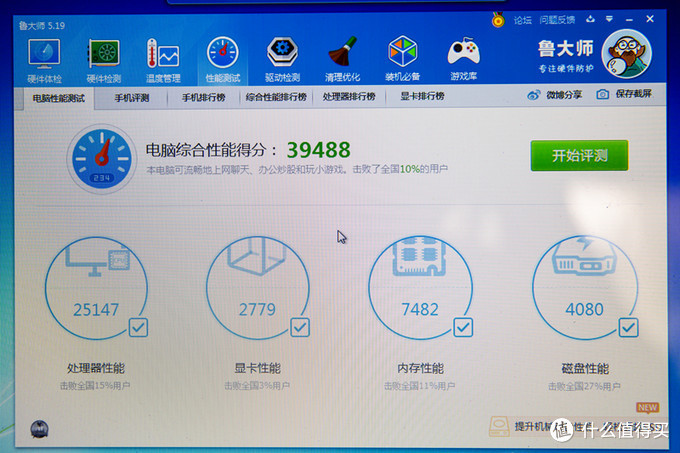Click the 磁盘性能 label
Image resolution: width=680 pixels, height=453 pixels.
(x=585, y=369)
